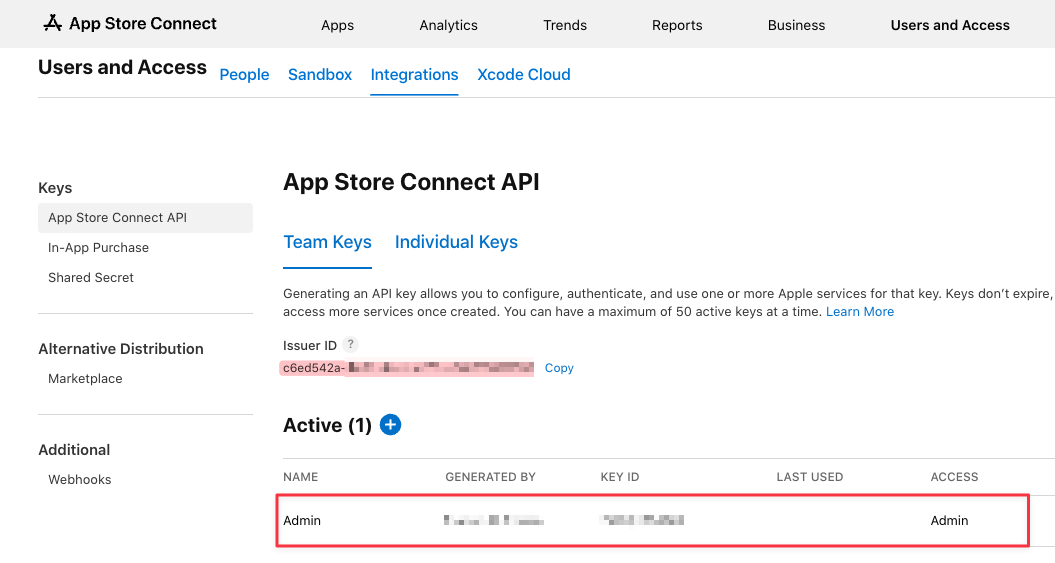Select the Integrations tab
This screenshot has width=1055, height=563.
pyautogui.click(x=414, y=75)
